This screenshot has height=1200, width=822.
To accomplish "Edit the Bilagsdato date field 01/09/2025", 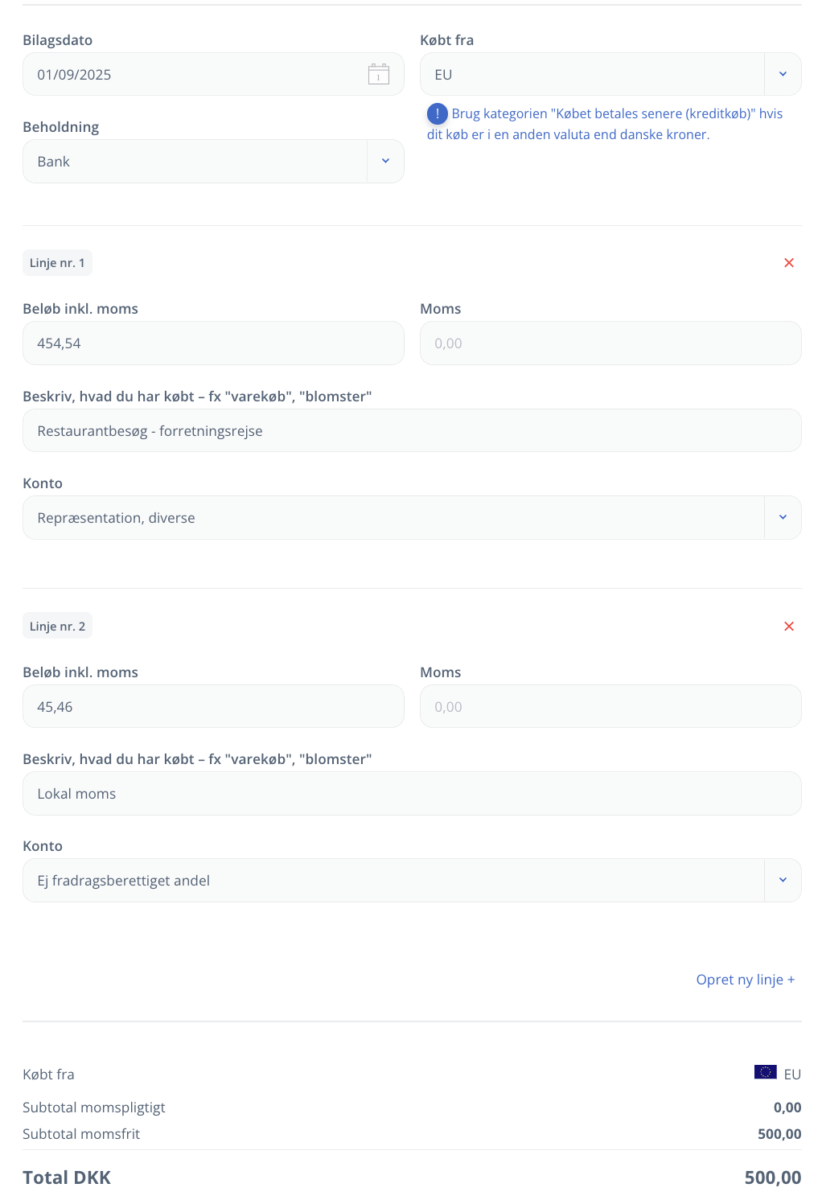I will 213,74.
